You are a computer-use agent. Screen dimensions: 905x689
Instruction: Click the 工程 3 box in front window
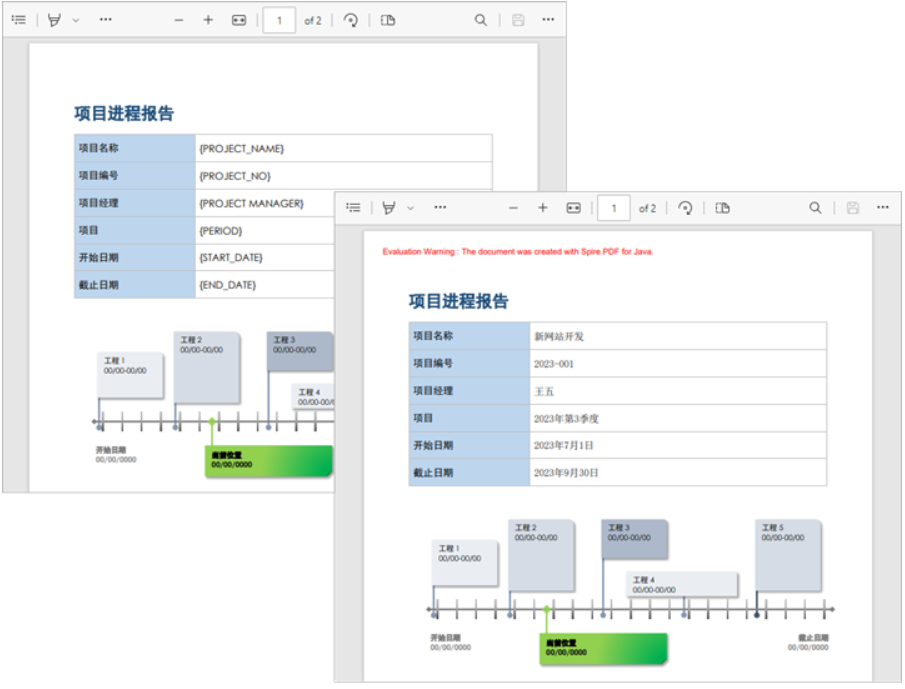(x=635, y=540)
